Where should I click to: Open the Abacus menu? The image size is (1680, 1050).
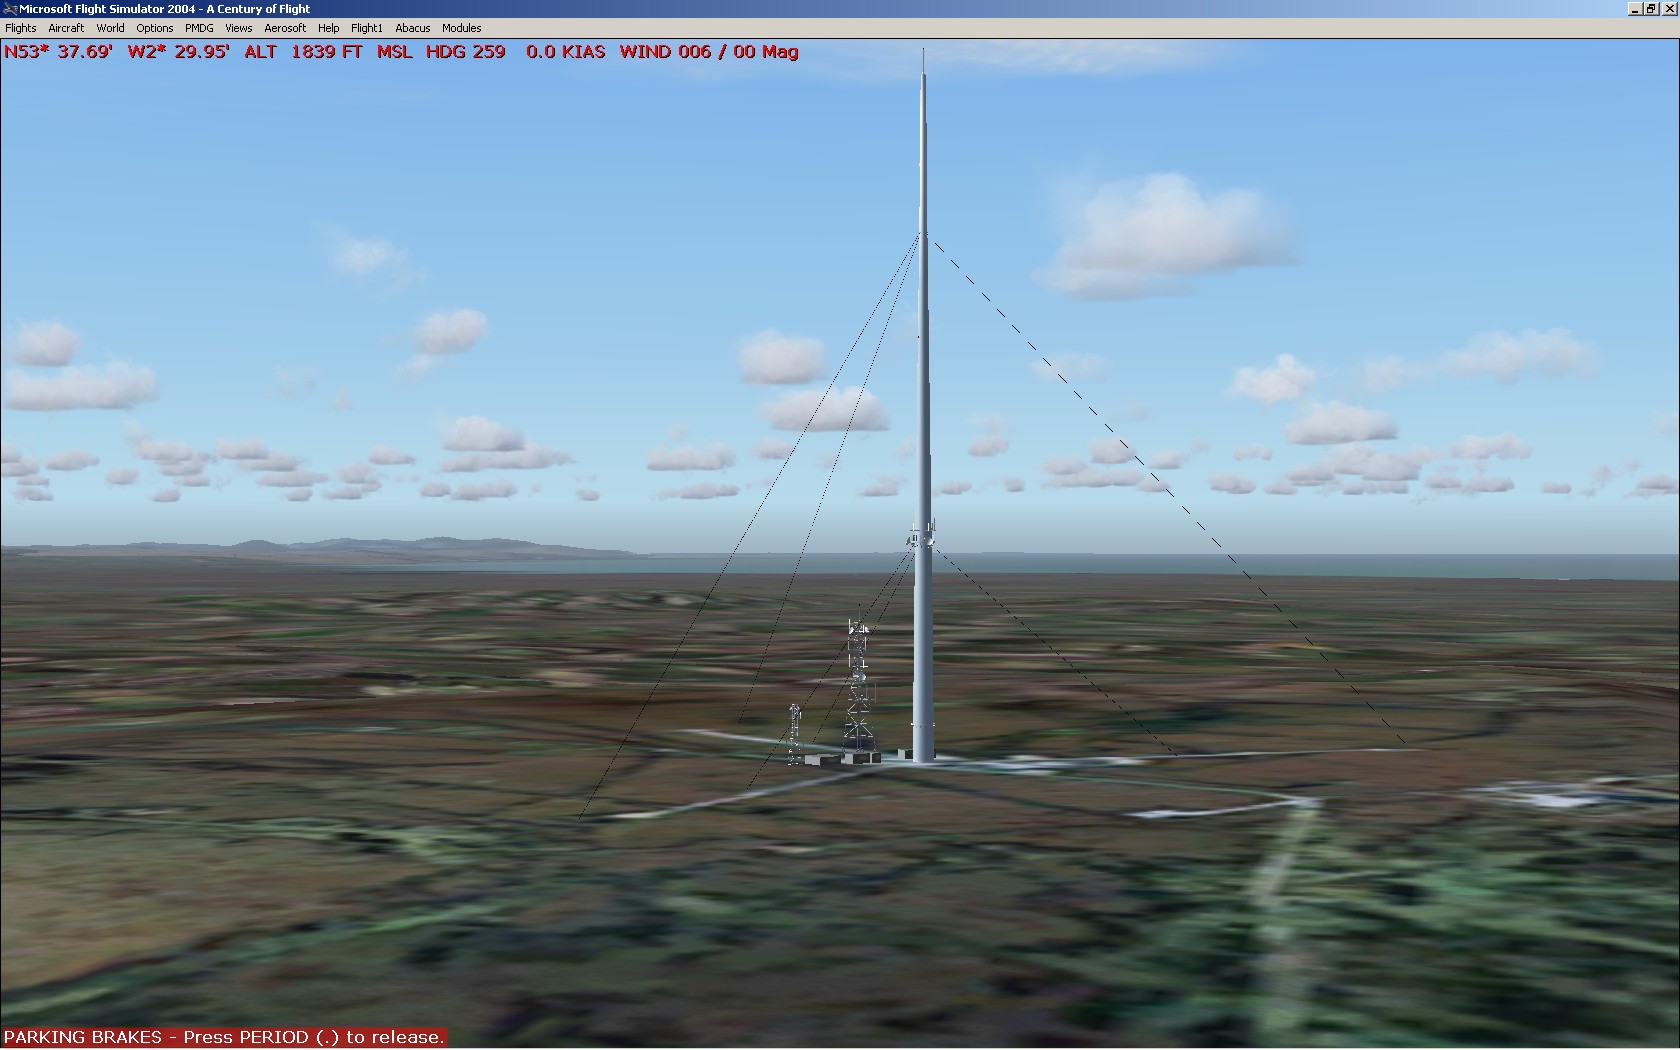click(412, 28)
